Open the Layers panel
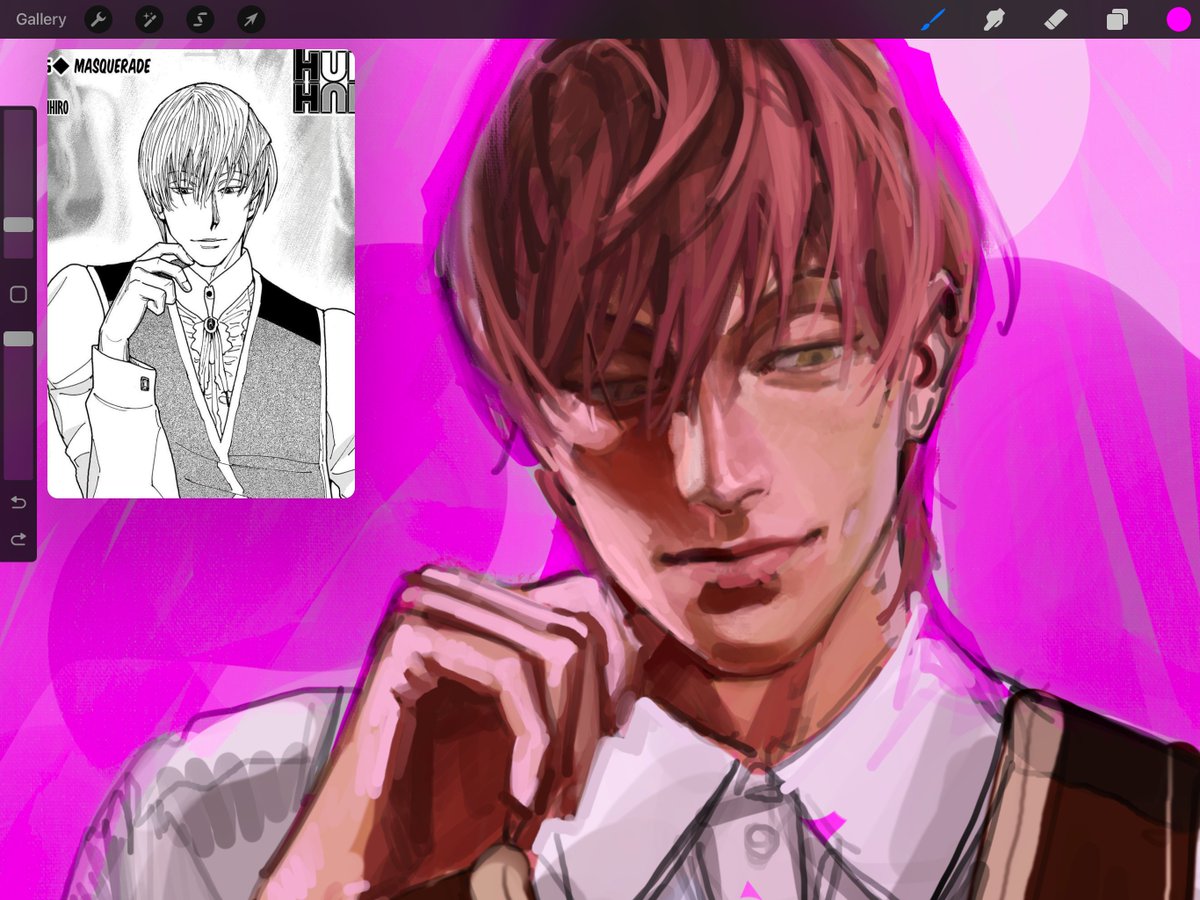1200x900 pixels. [1117, 19]
